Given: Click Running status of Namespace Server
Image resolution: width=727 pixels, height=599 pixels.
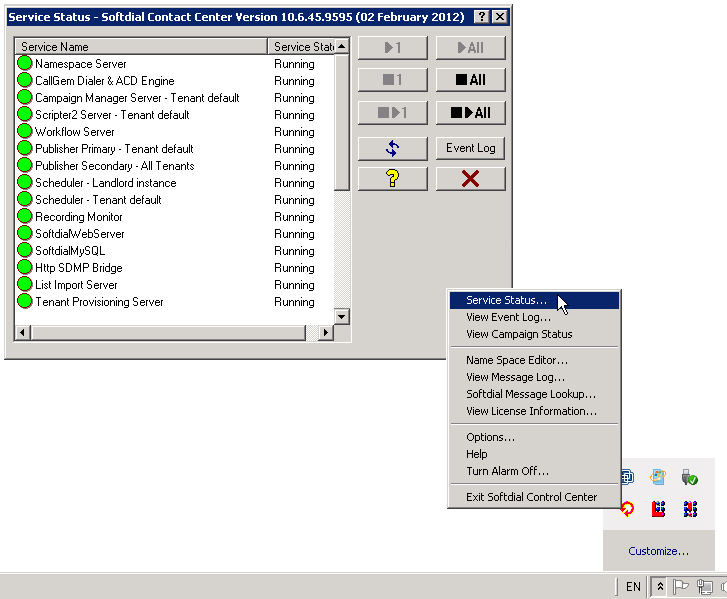Looking at the screenshot, I should [294, 64].
